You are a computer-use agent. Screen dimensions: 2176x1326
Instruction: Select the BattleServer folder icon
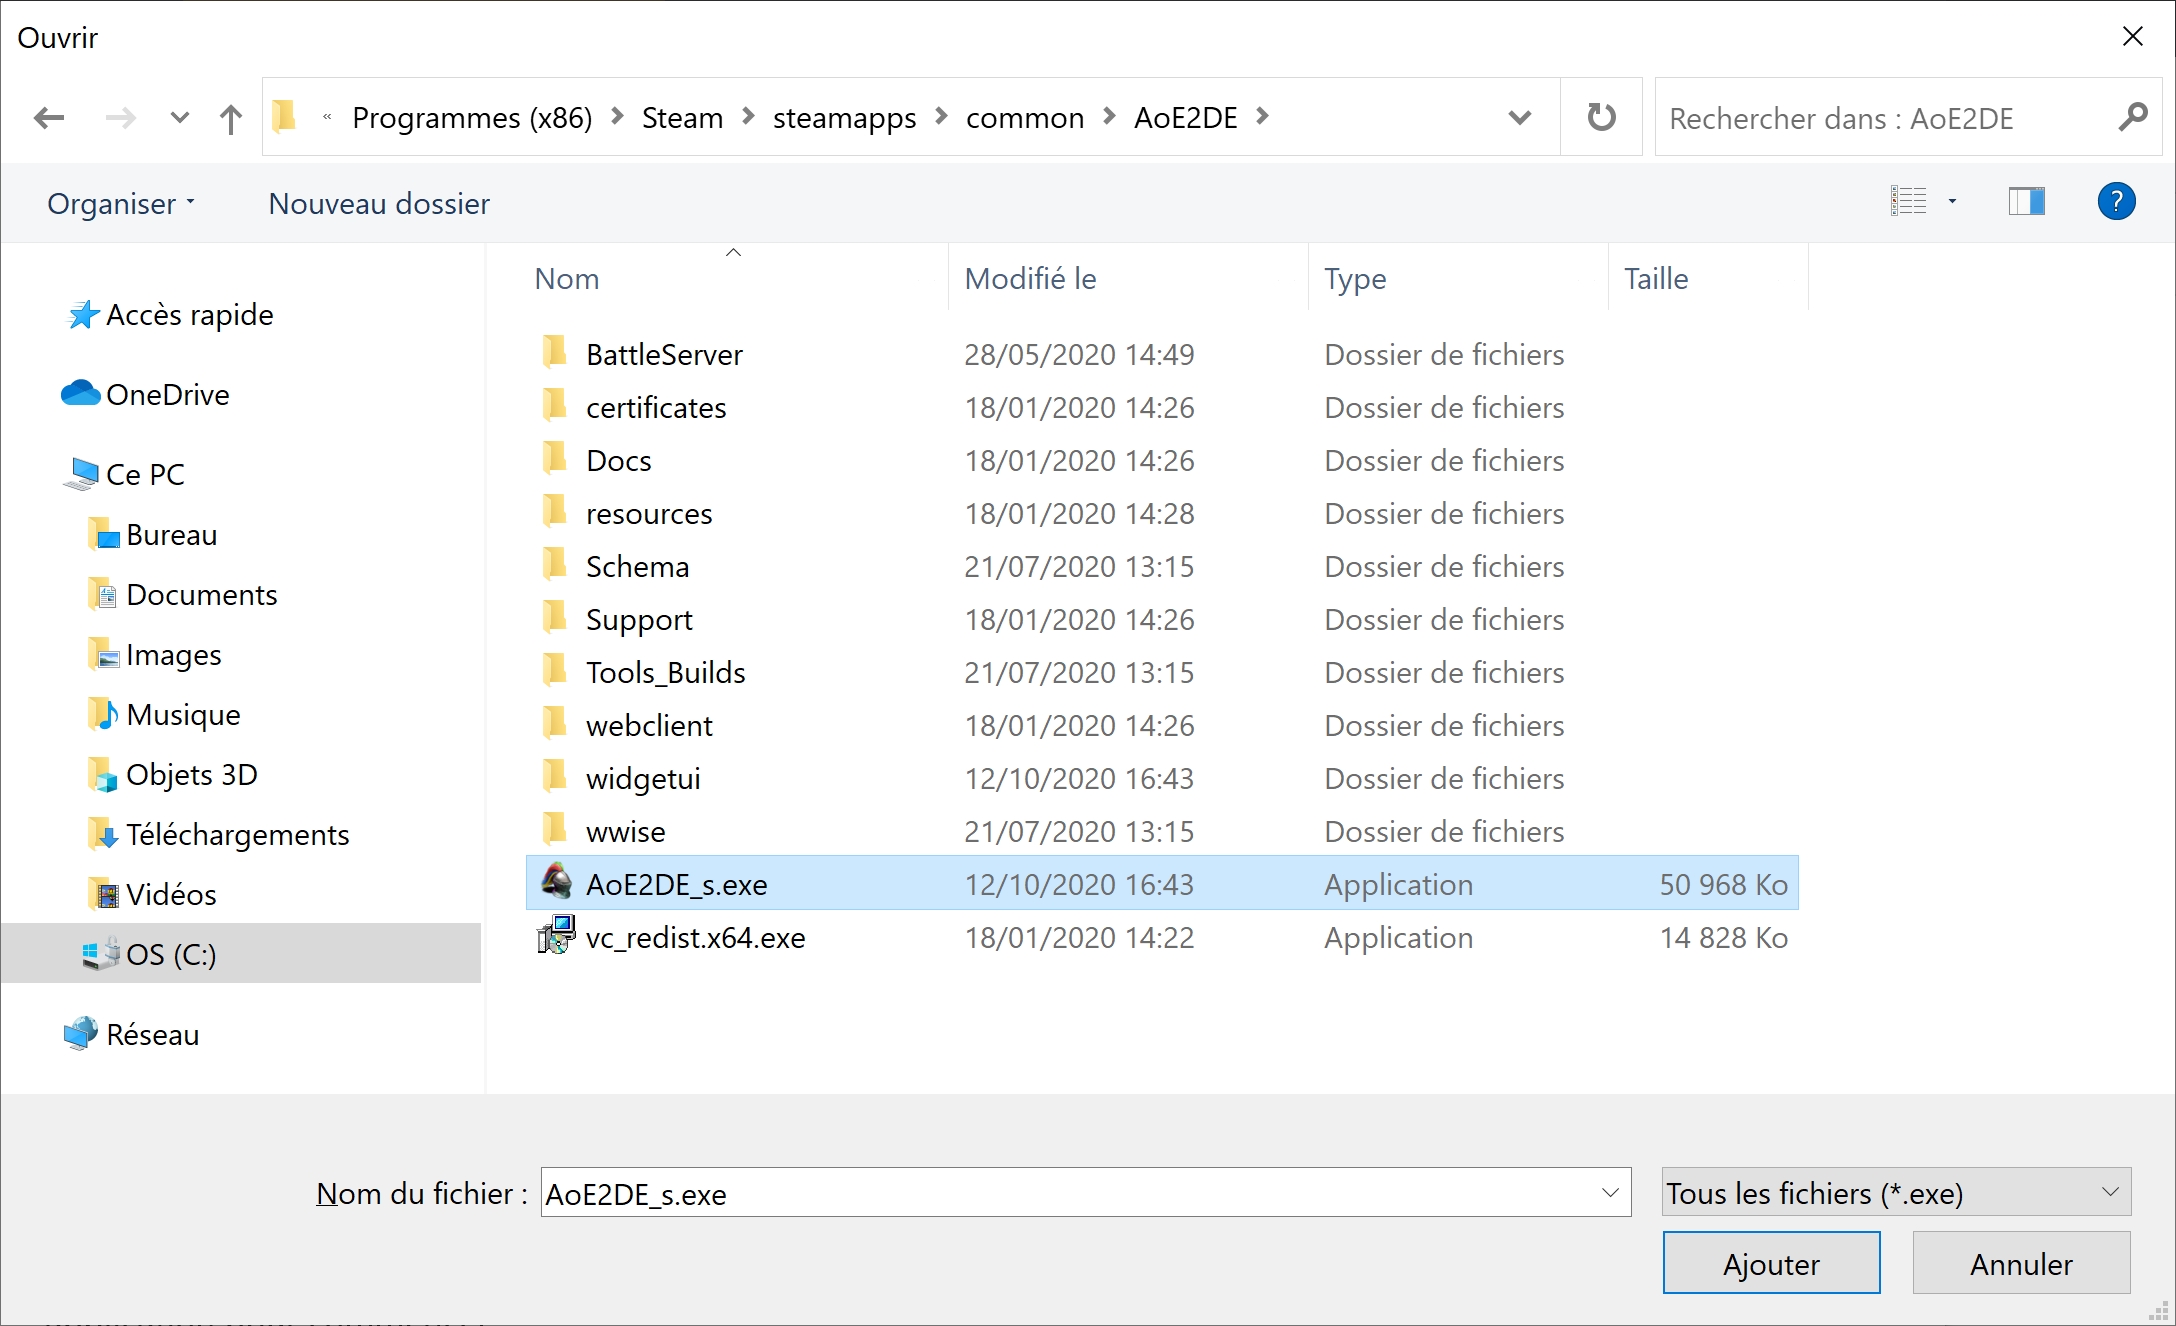(x=555, y=352)
